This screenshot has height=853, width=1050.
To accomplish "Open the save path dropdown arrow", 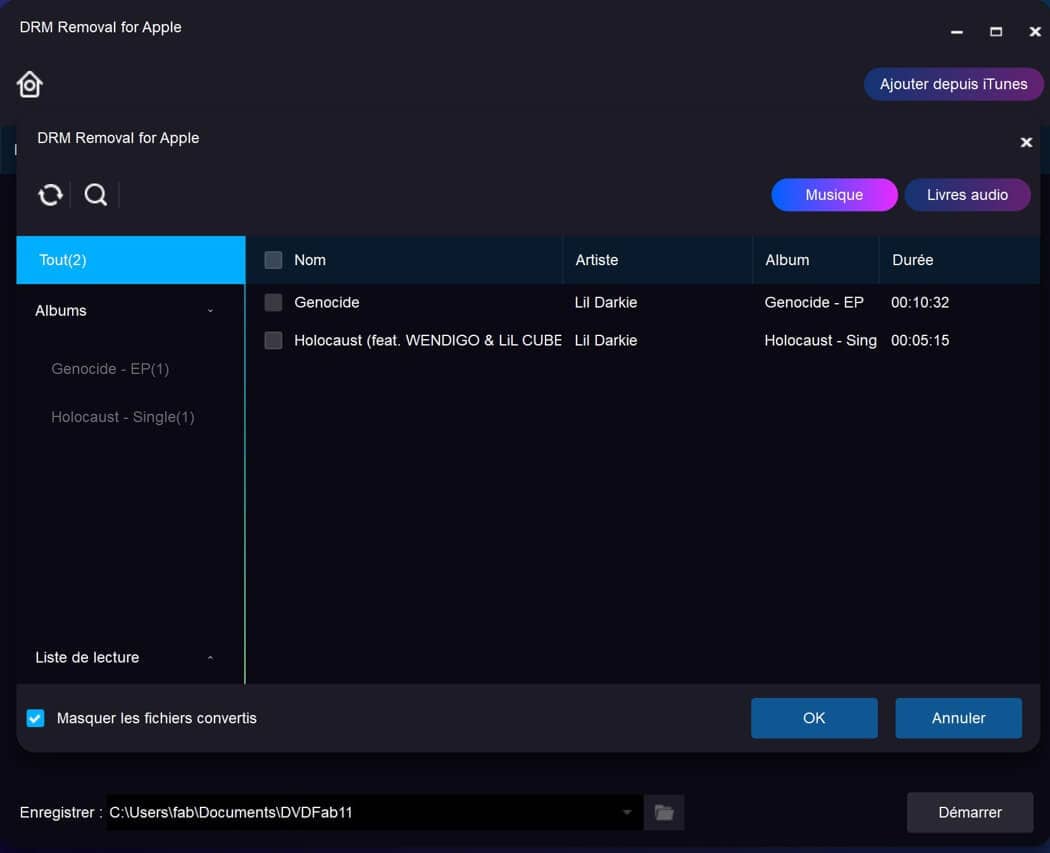I will point(627,812).
